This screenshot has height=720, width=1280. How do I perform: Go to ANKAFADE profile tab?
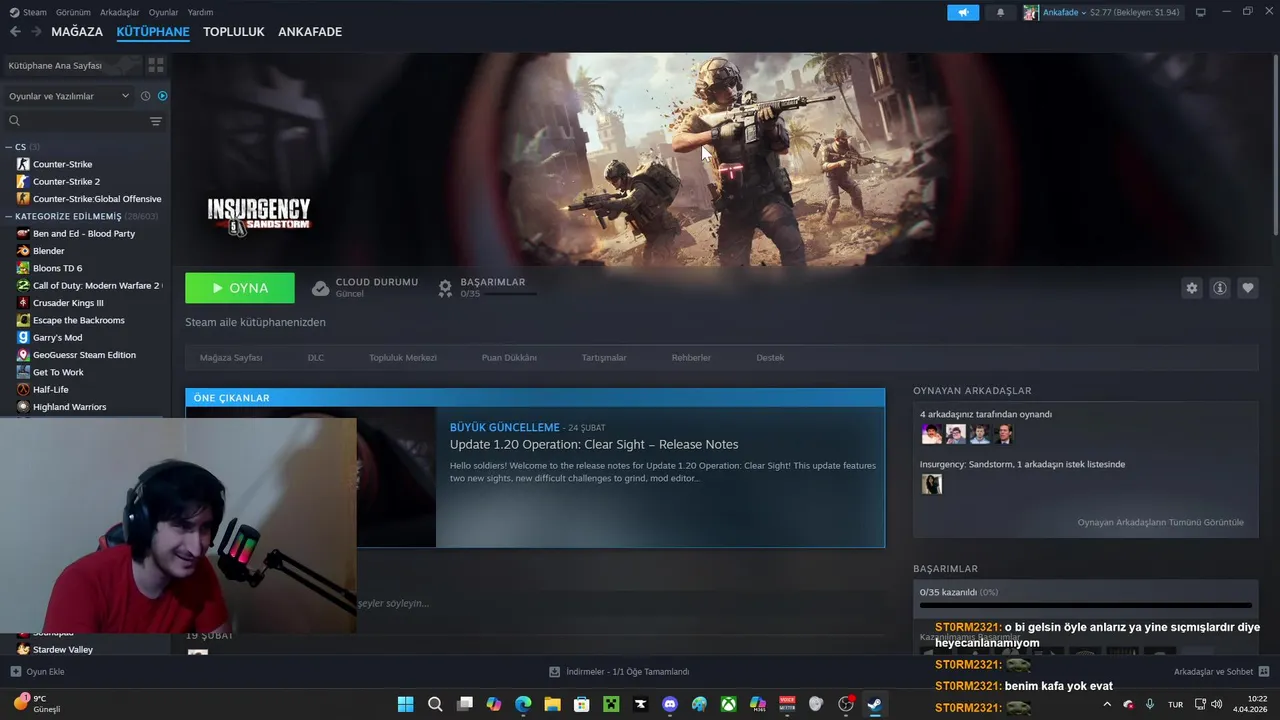tap(310, 32)
